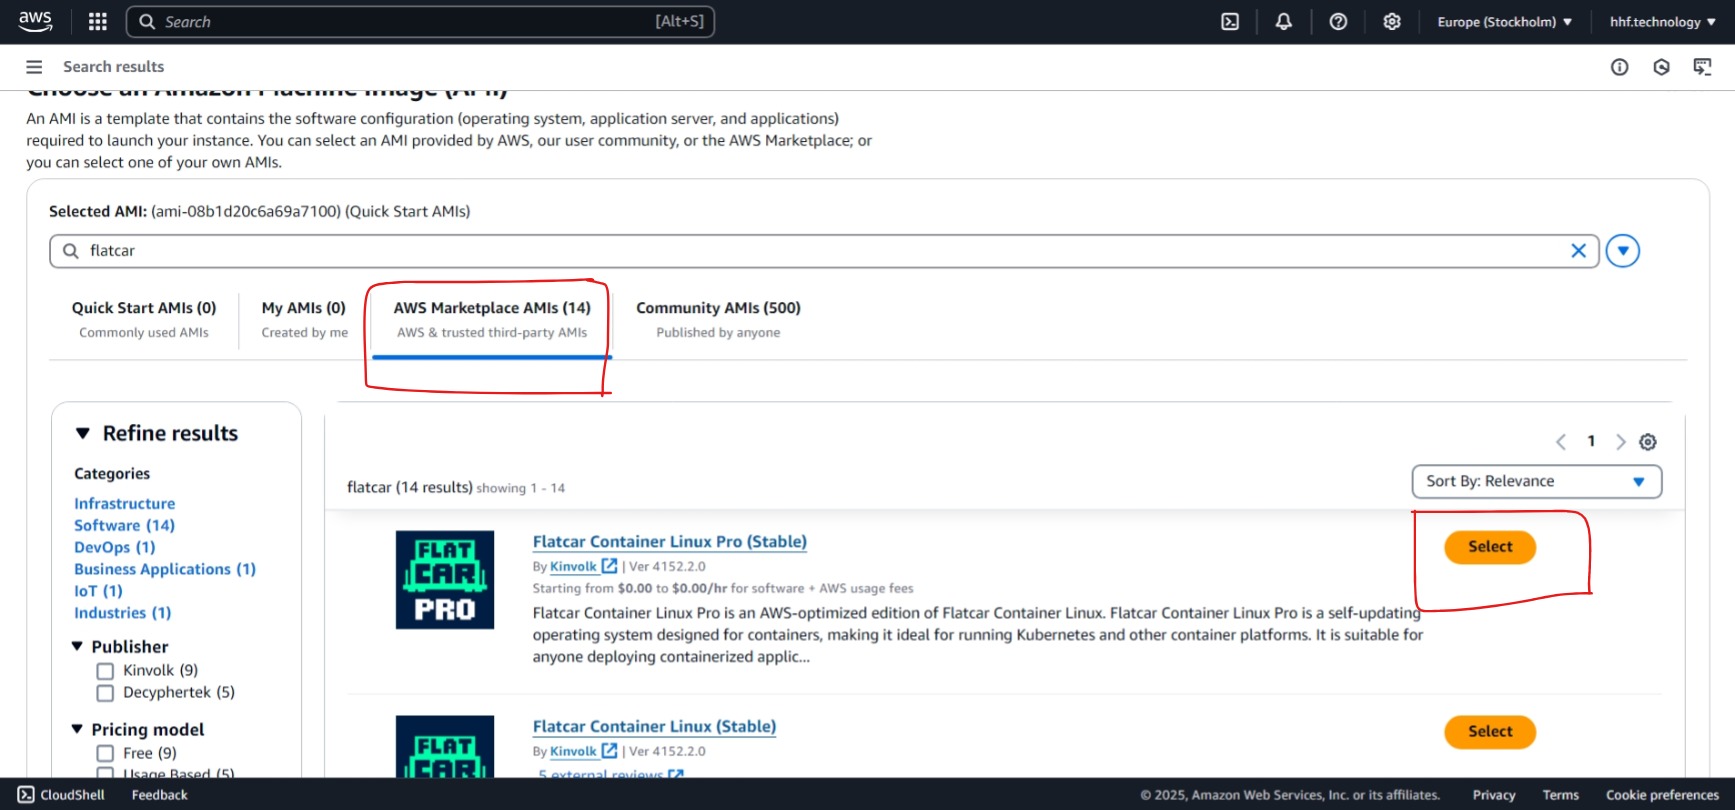Screen dimensions: 1735x810
Task: Open Privacy link in footer
Action: point(1494,795)
